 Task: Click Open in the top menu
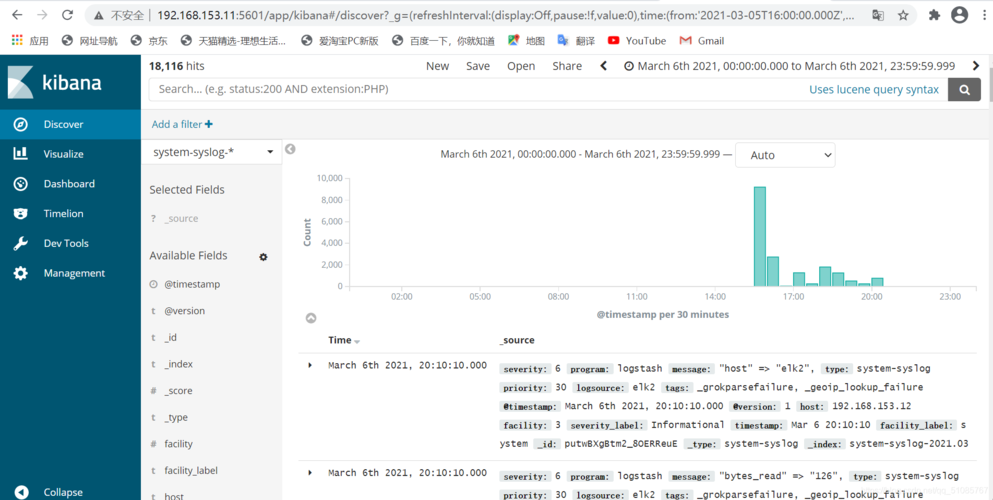tap(521, 66)
